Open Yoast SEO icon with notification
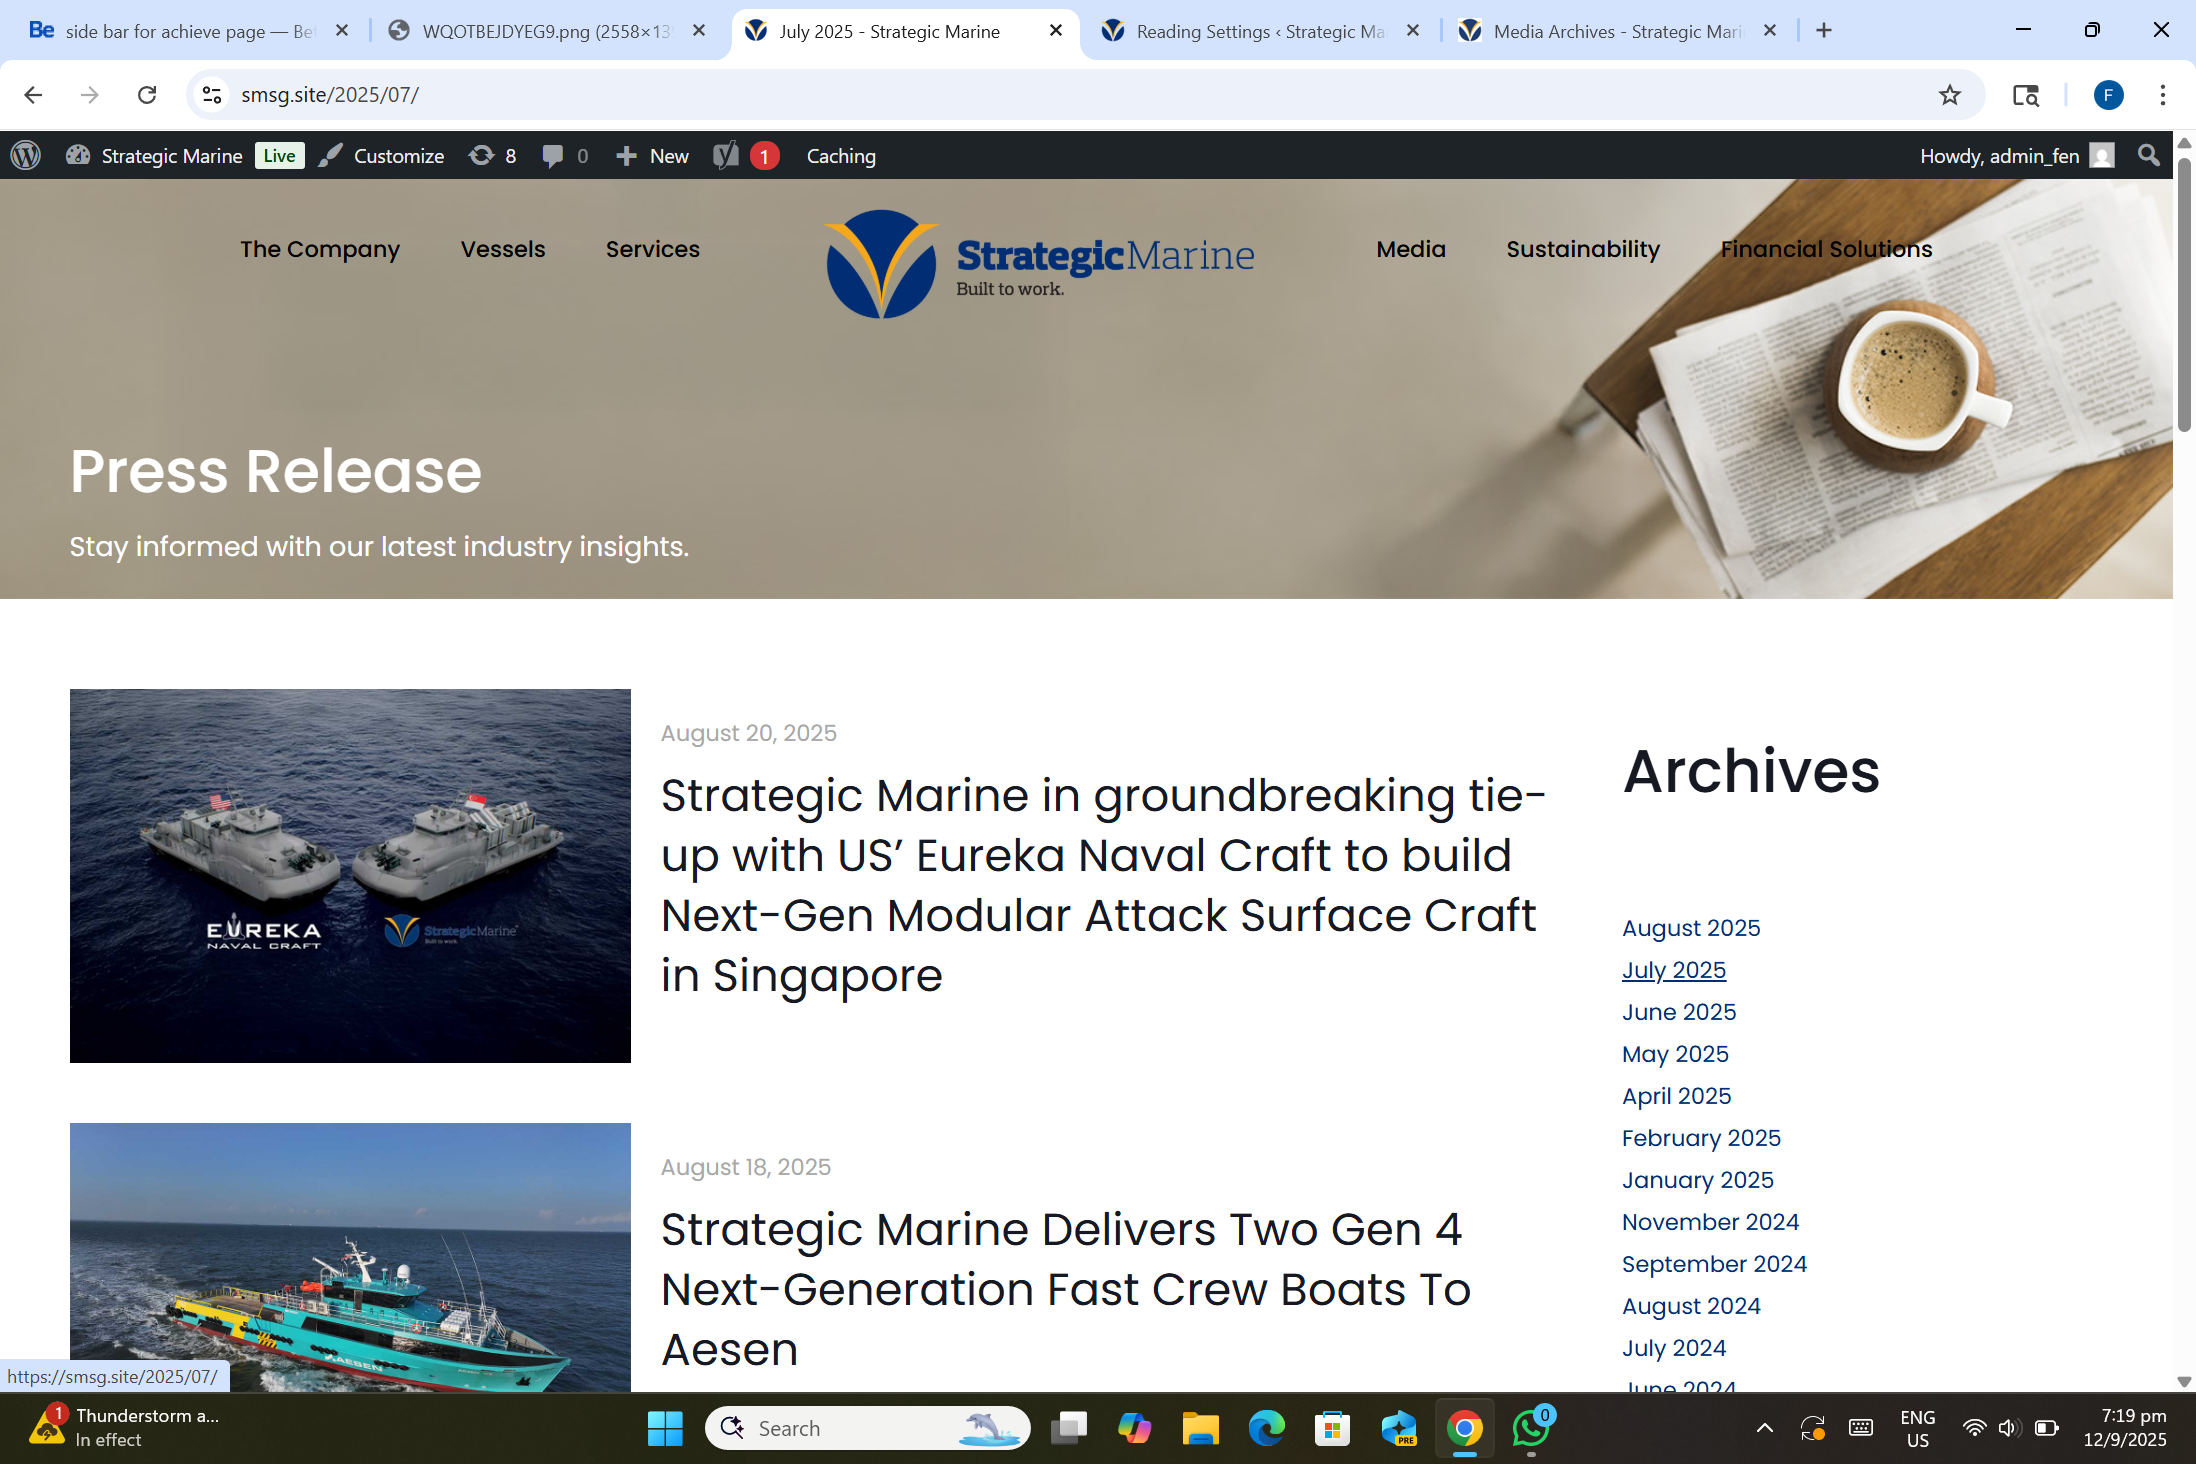The width and height of the screenshot is (2196, 1464). 746,156
